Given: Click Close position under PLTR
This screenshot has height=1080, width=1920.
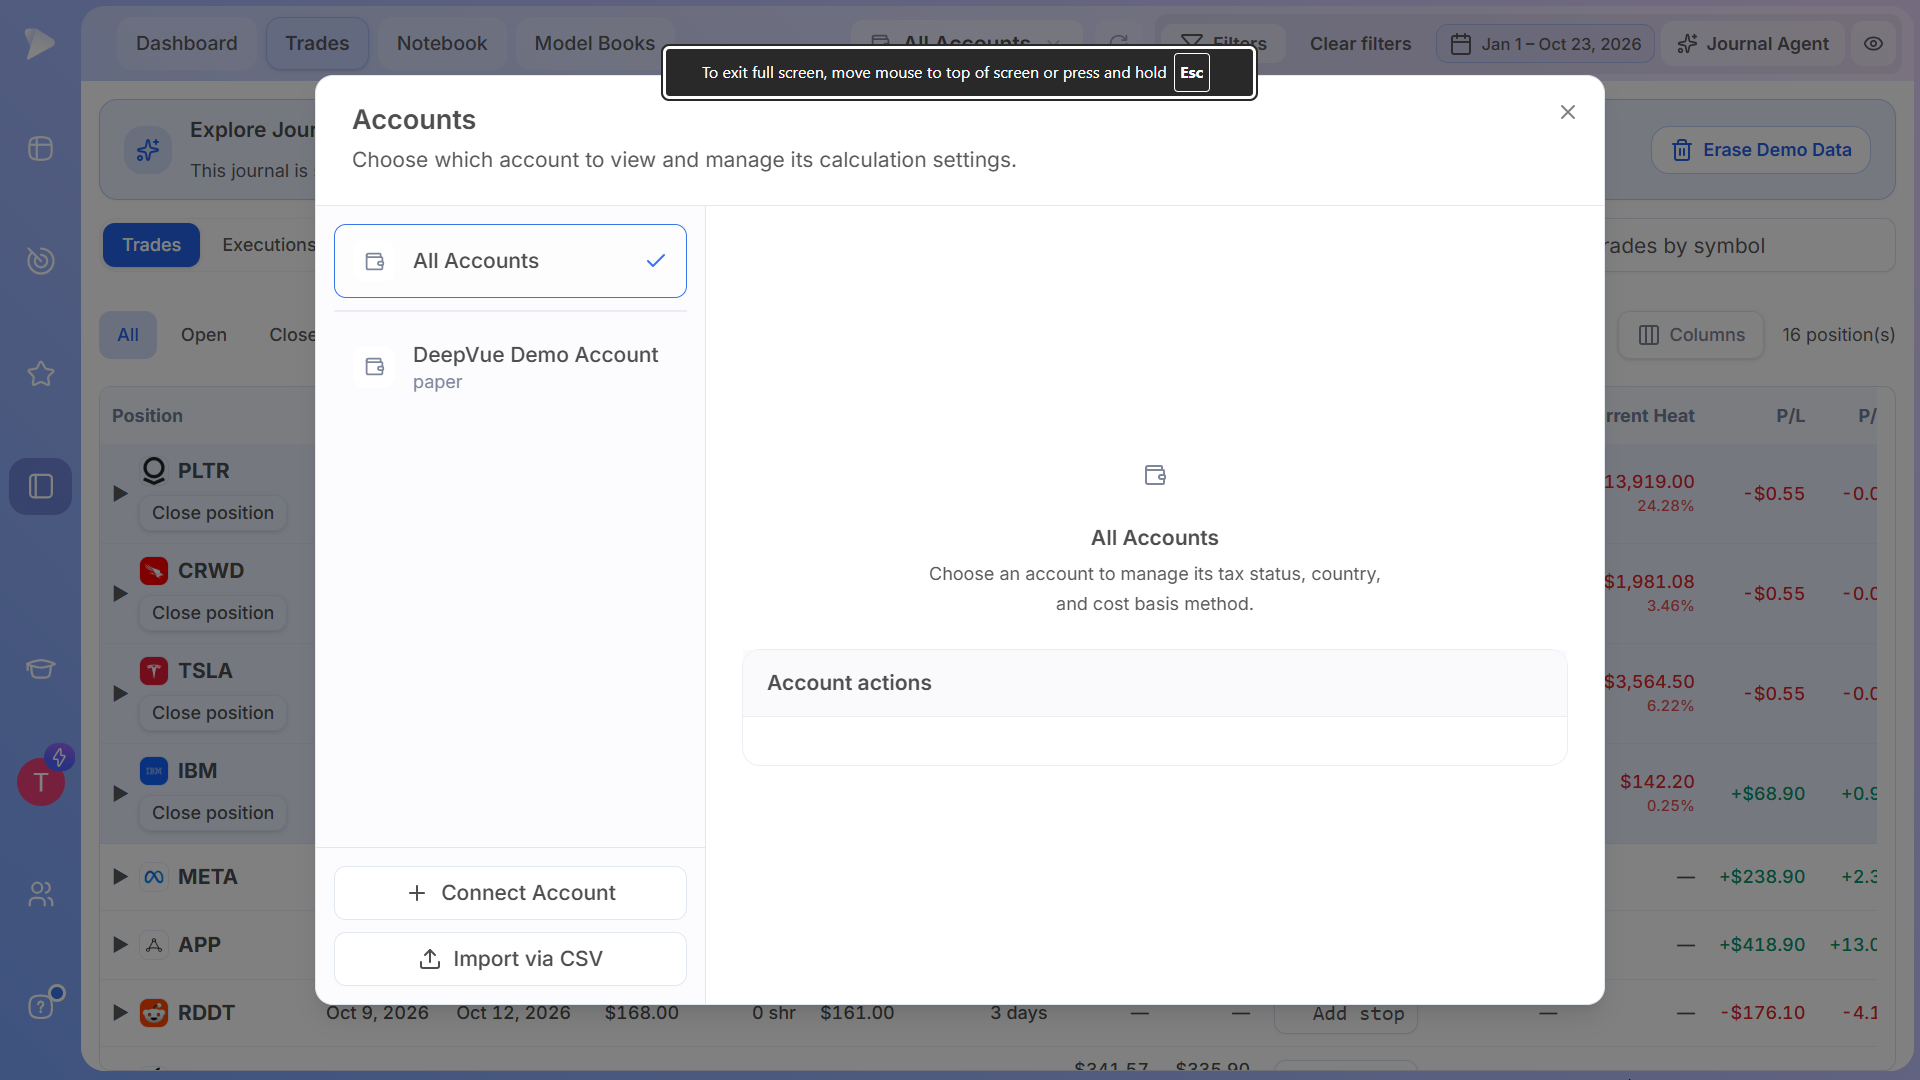Looking at the screenshot, I should click(x=213, y=513).
